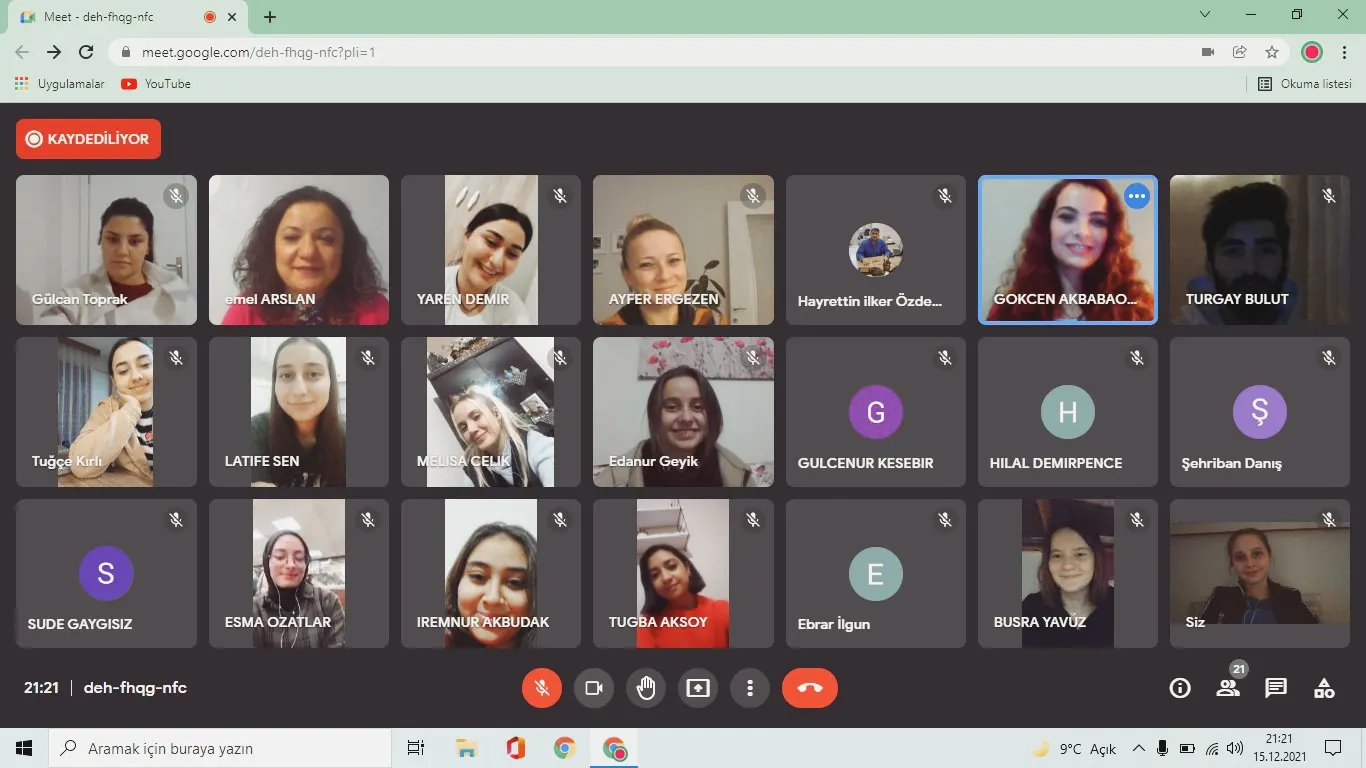Open the chat panel icon
Screen dimensions: 1366x768
tap(1276, 688)
